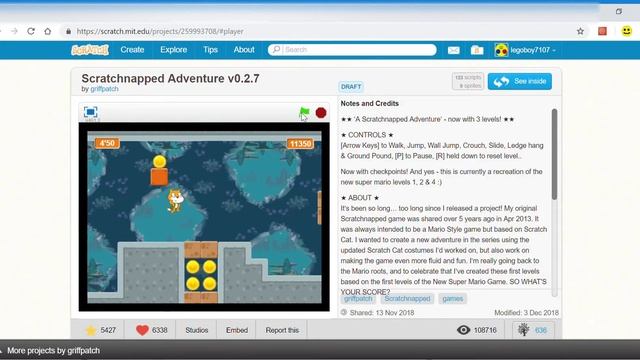The height and width of the screenshot is (360, 640).
Task: Click the star icon to favorite the project
Action: (x=91, y=330)
